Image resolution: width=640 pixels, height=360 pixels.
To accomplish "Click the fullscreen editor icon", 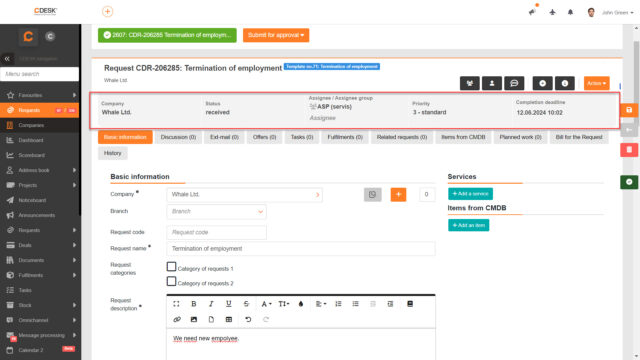I will click(x=176, y=304).
